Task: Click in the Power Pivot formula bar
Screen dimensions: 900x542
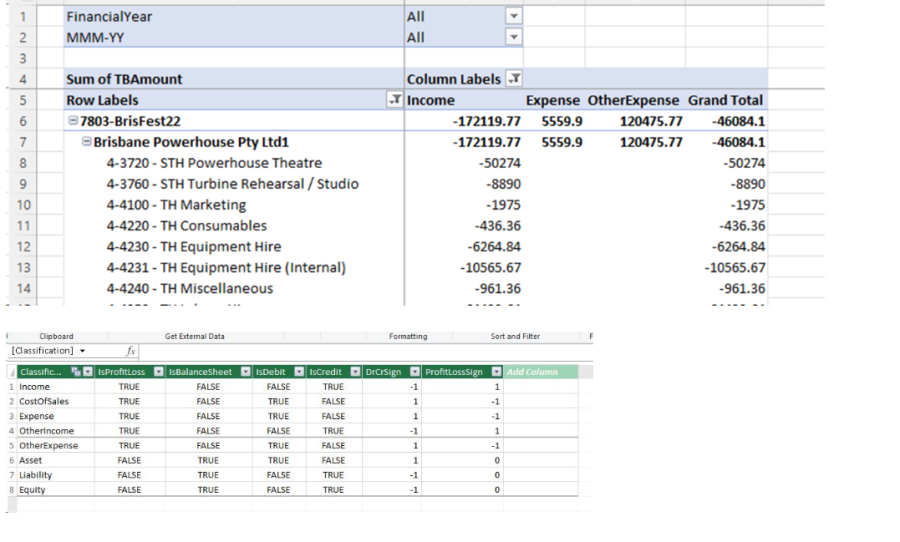Action: tap(365, 351)
